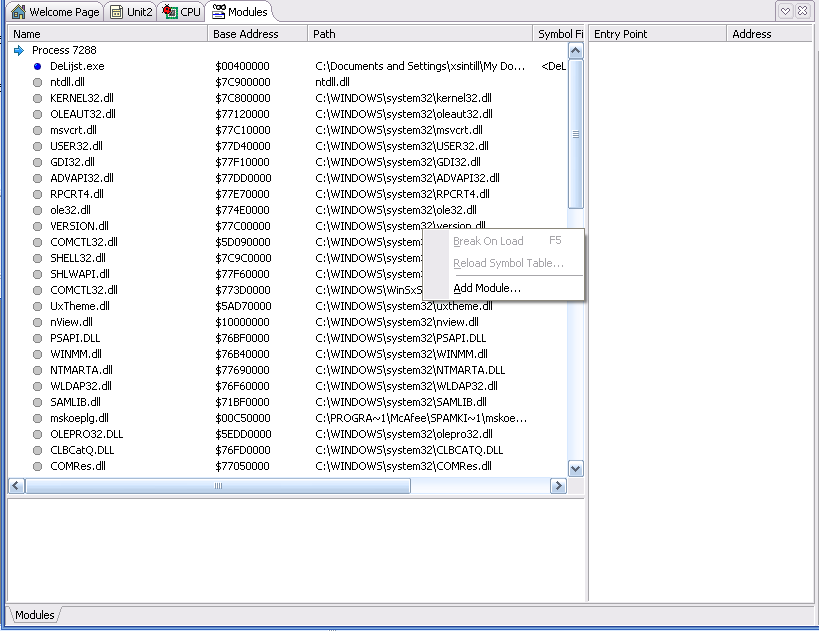Screen dimensions: 819x631
Task: Click the horizontal scrollbar right arrow
Action: point(558,486)
